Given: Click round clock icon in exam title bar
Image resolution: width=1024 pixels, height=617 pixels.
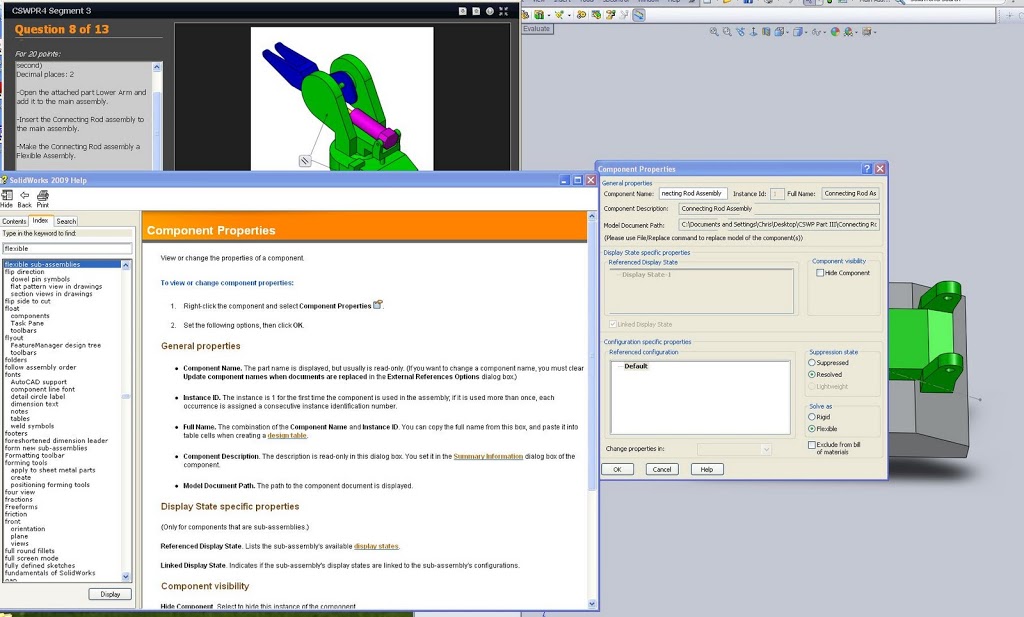Looking at the screenshot, I should click(490, 11).
